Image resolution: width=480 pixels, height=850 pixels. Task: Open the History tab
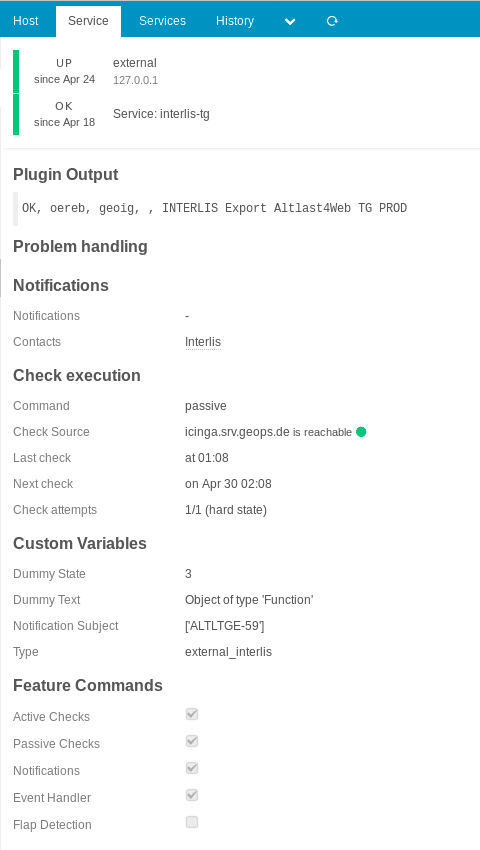pyautogui.click(x=235, y=21)
